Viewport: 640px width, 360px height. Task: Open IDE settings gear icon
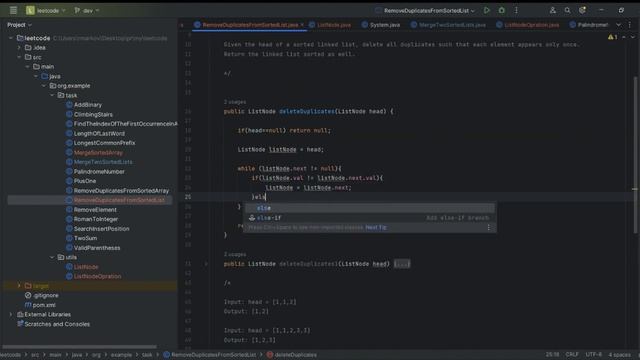582,10
